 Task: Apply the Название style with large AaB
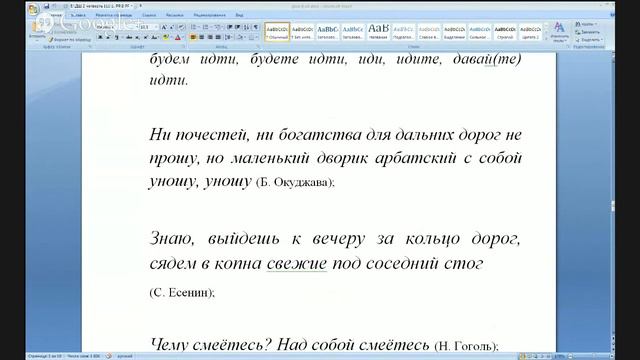coord(378,32)
